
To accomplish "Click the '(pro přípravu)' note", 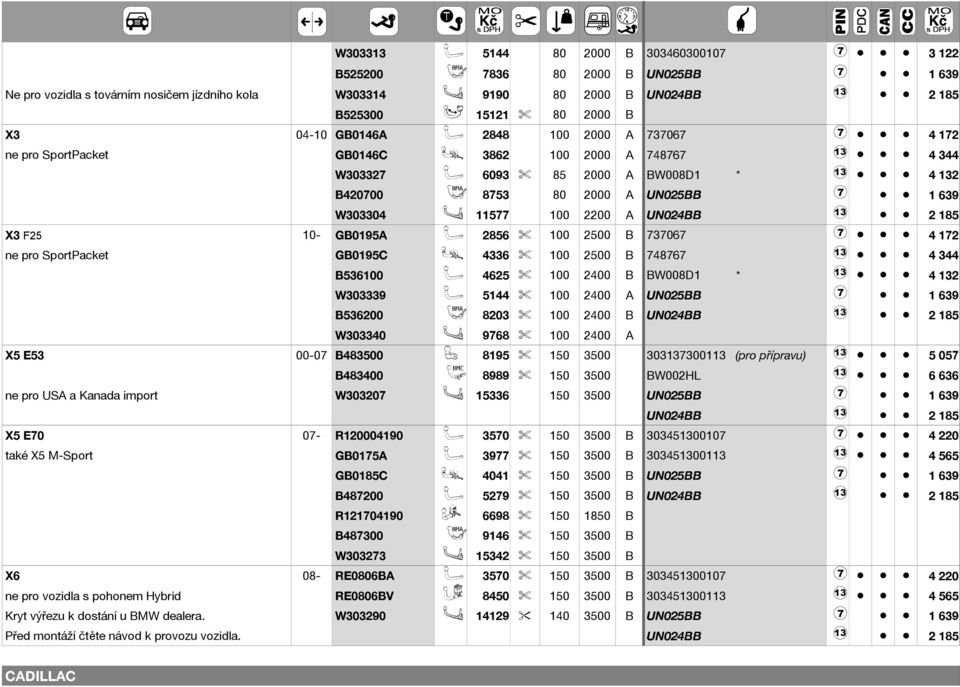I will (x=770, y=356).
